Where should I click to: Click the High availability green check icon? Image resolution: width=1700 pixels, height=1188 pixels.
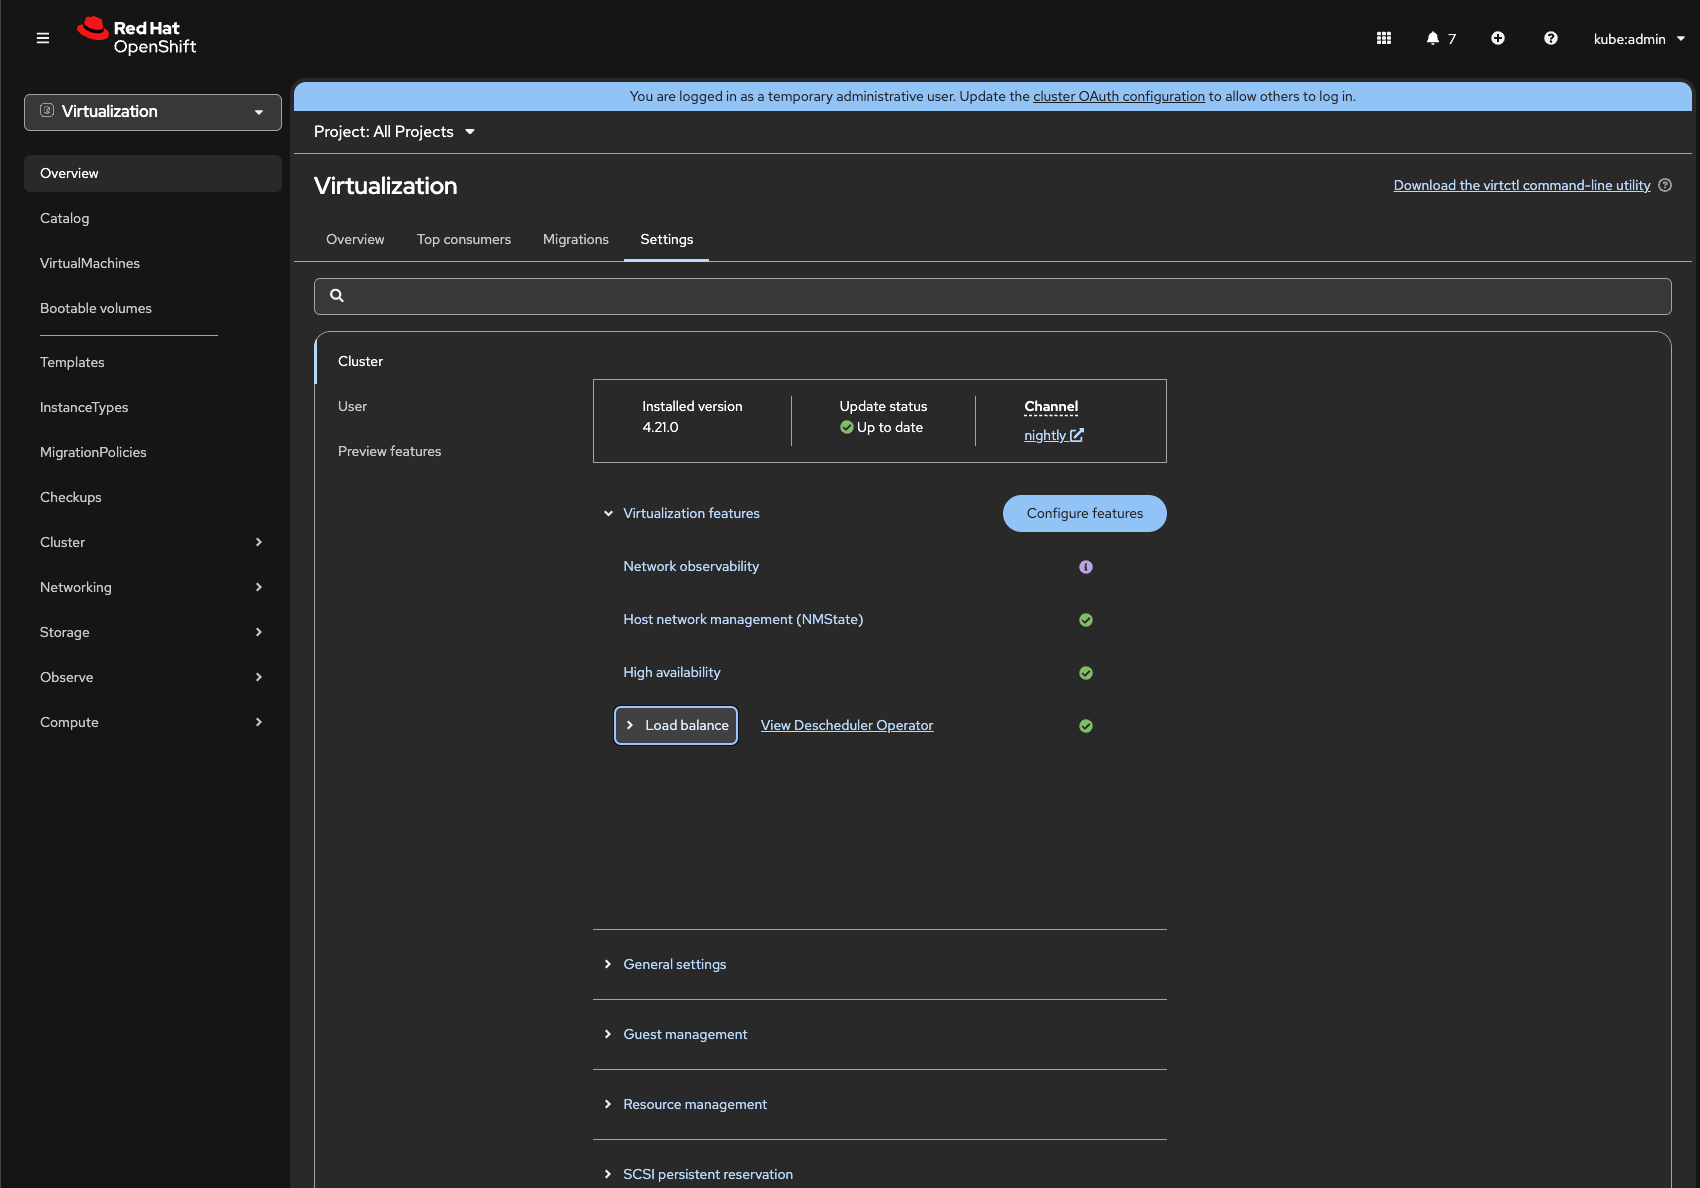[1086, 673]
